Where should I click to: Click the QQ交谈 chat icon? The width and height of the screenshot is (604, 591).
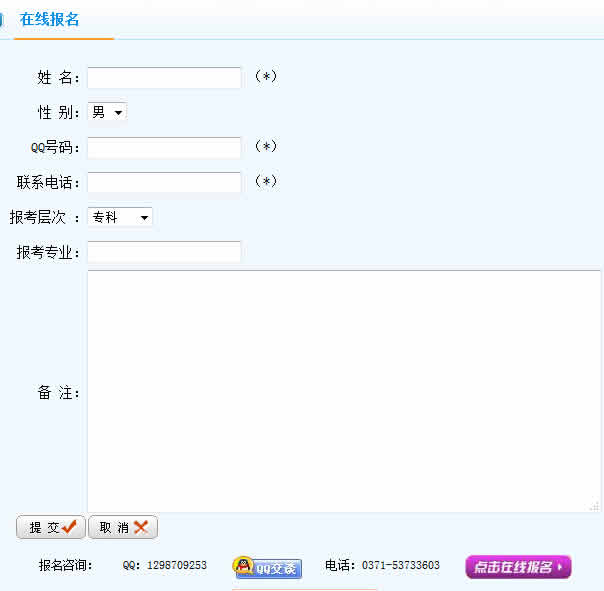[x=267, y=567]
